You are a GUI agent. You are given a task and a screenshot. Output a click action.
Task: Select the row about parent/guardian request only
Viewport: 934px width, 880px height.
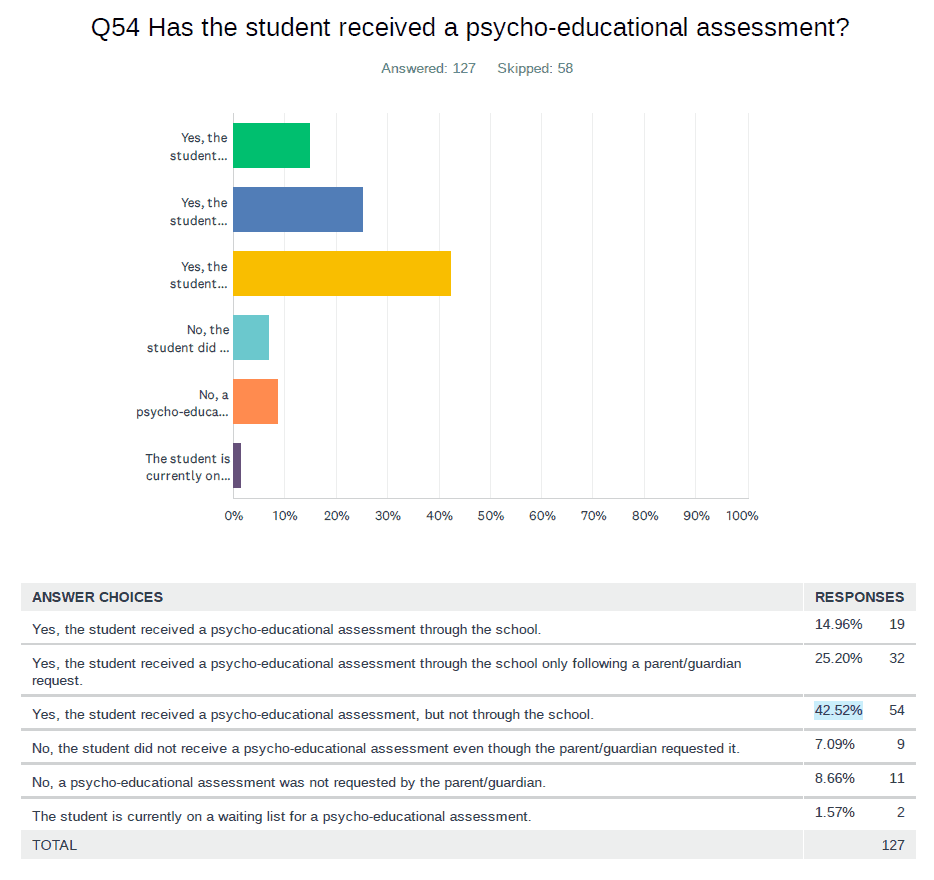[386, 671]
